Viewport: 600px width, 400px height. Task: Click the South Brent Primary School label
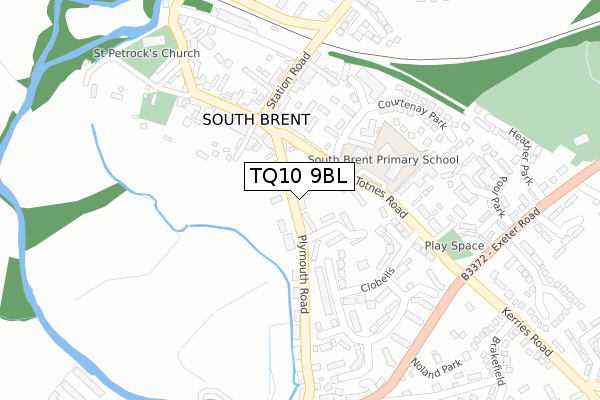383,160
